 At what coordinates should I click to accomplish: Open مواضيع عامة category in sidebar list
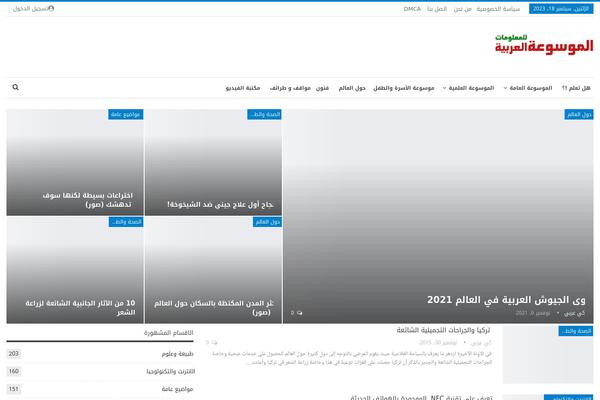[x=177, y=389]
